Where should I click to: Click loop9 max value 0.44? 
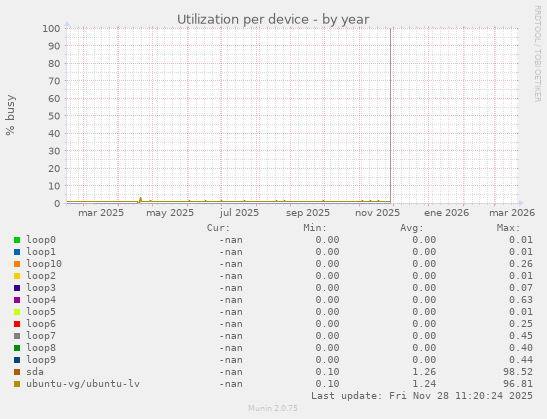[521, 360]
